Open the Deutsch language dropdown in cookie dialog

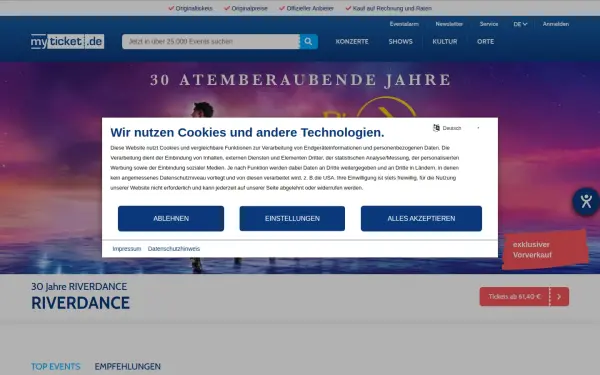coord(456,128)
